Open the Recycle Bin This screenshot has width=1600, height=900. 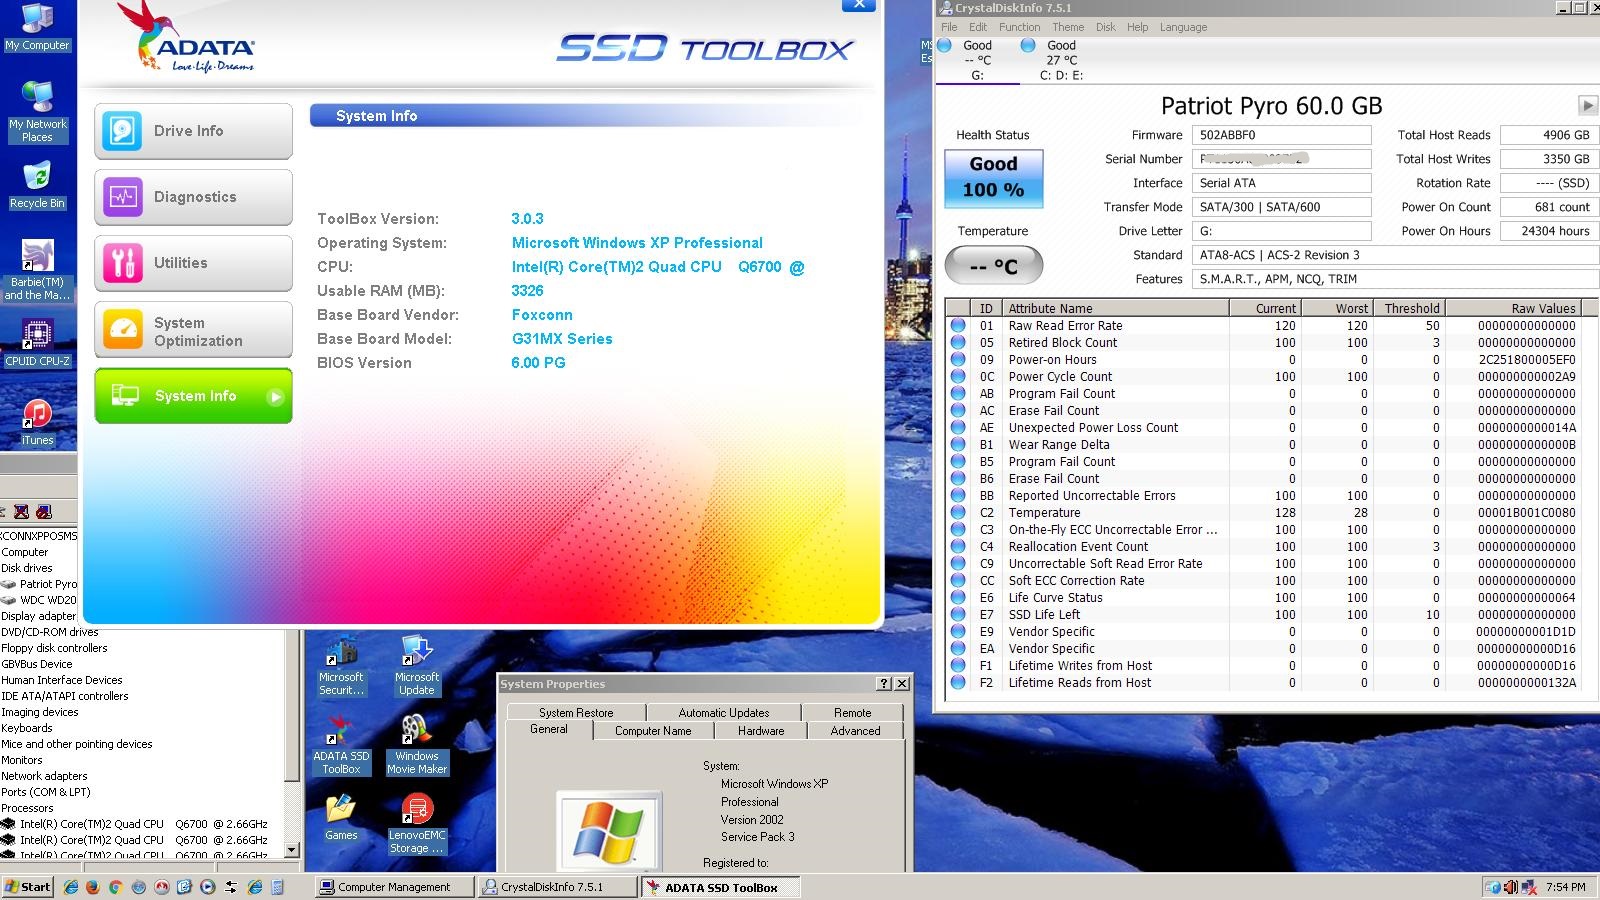point(37,185)
